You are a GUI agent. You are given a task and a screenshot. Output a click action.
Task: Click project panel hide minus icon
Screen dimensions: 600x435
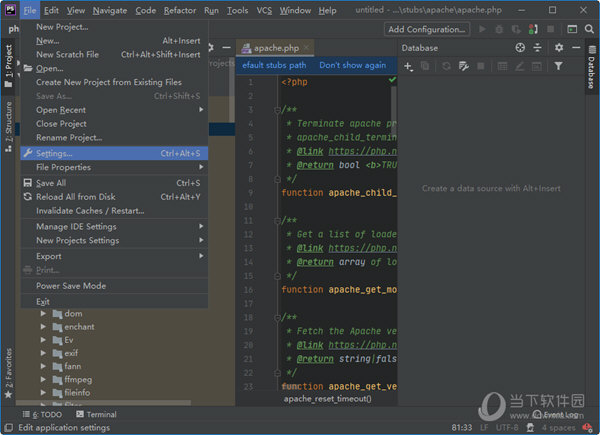[227, 47]
